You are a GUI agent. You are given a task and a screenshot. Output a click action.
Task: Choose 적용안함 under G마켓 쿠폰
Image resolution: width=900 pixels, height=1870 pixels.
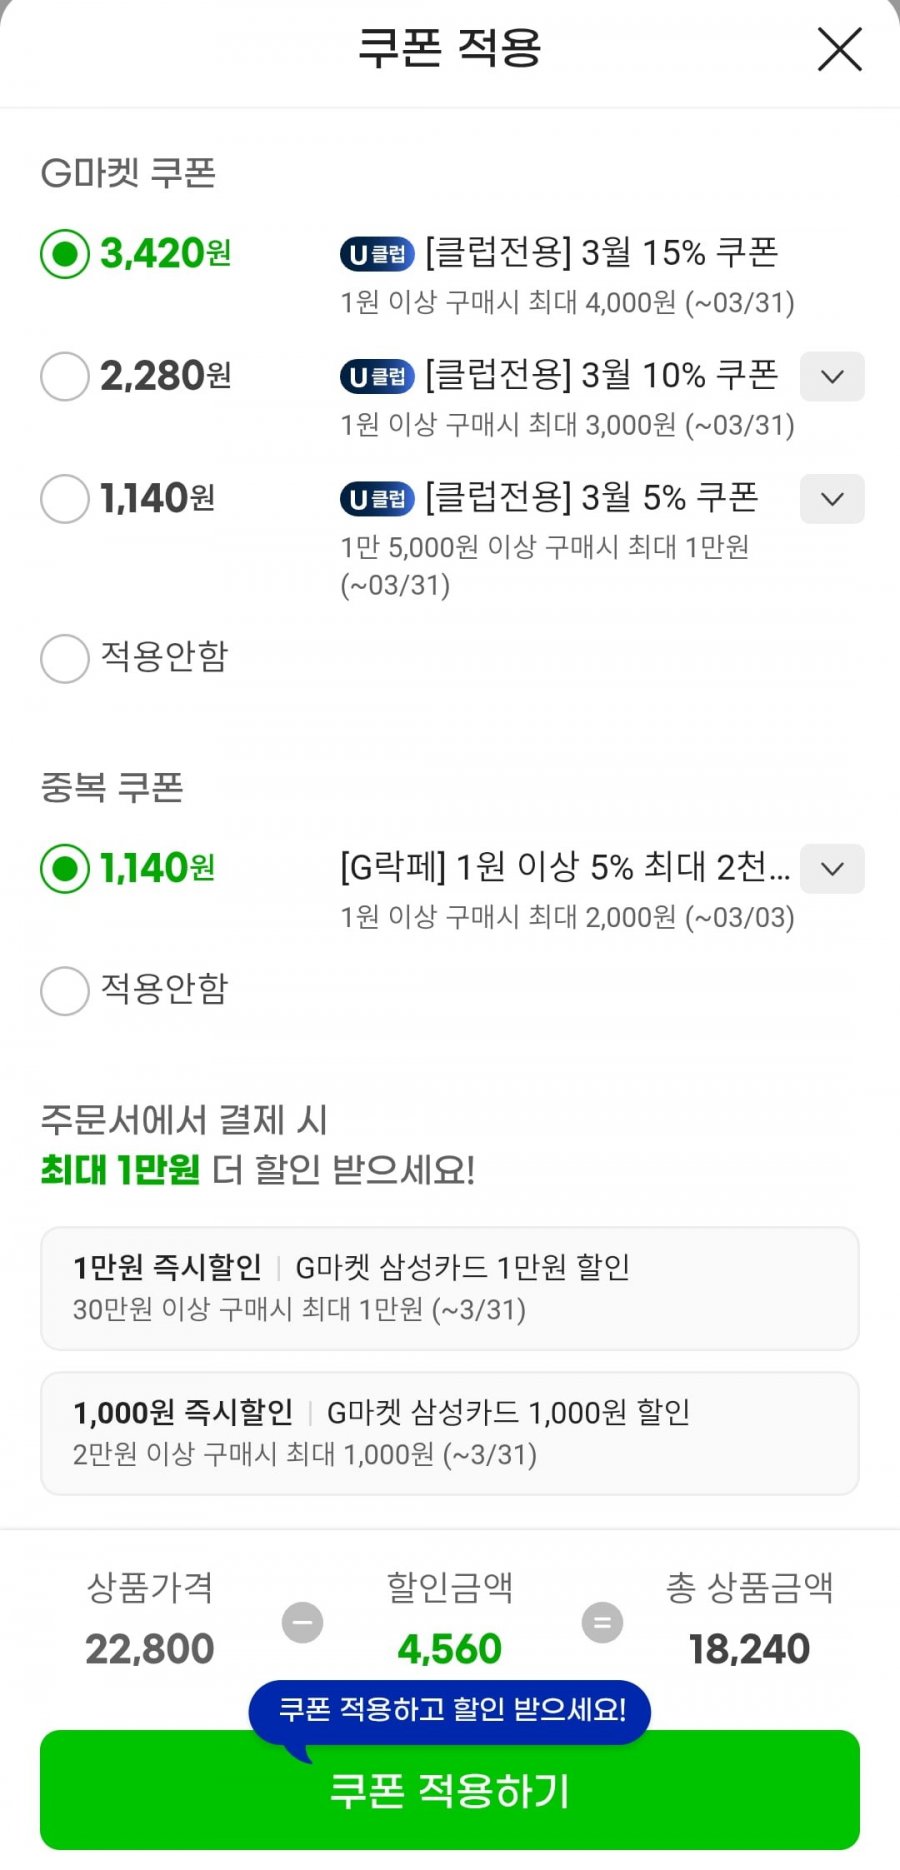pos(65,658)
